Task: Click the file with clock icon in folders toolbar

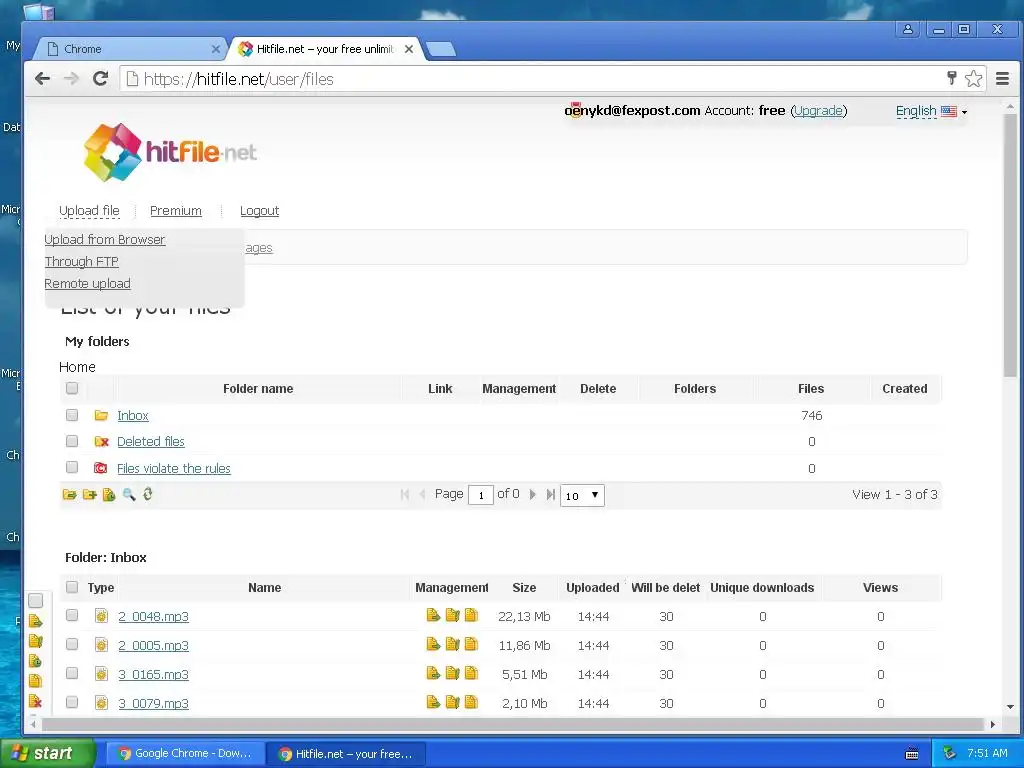Action: pos(109,494)
